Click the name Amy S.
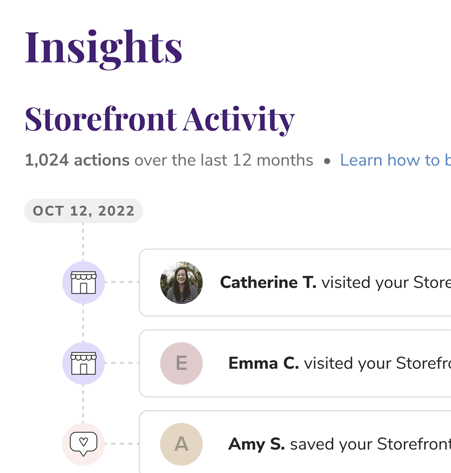The height and width of the screenshot is (473, 451). tap(256, 444)
